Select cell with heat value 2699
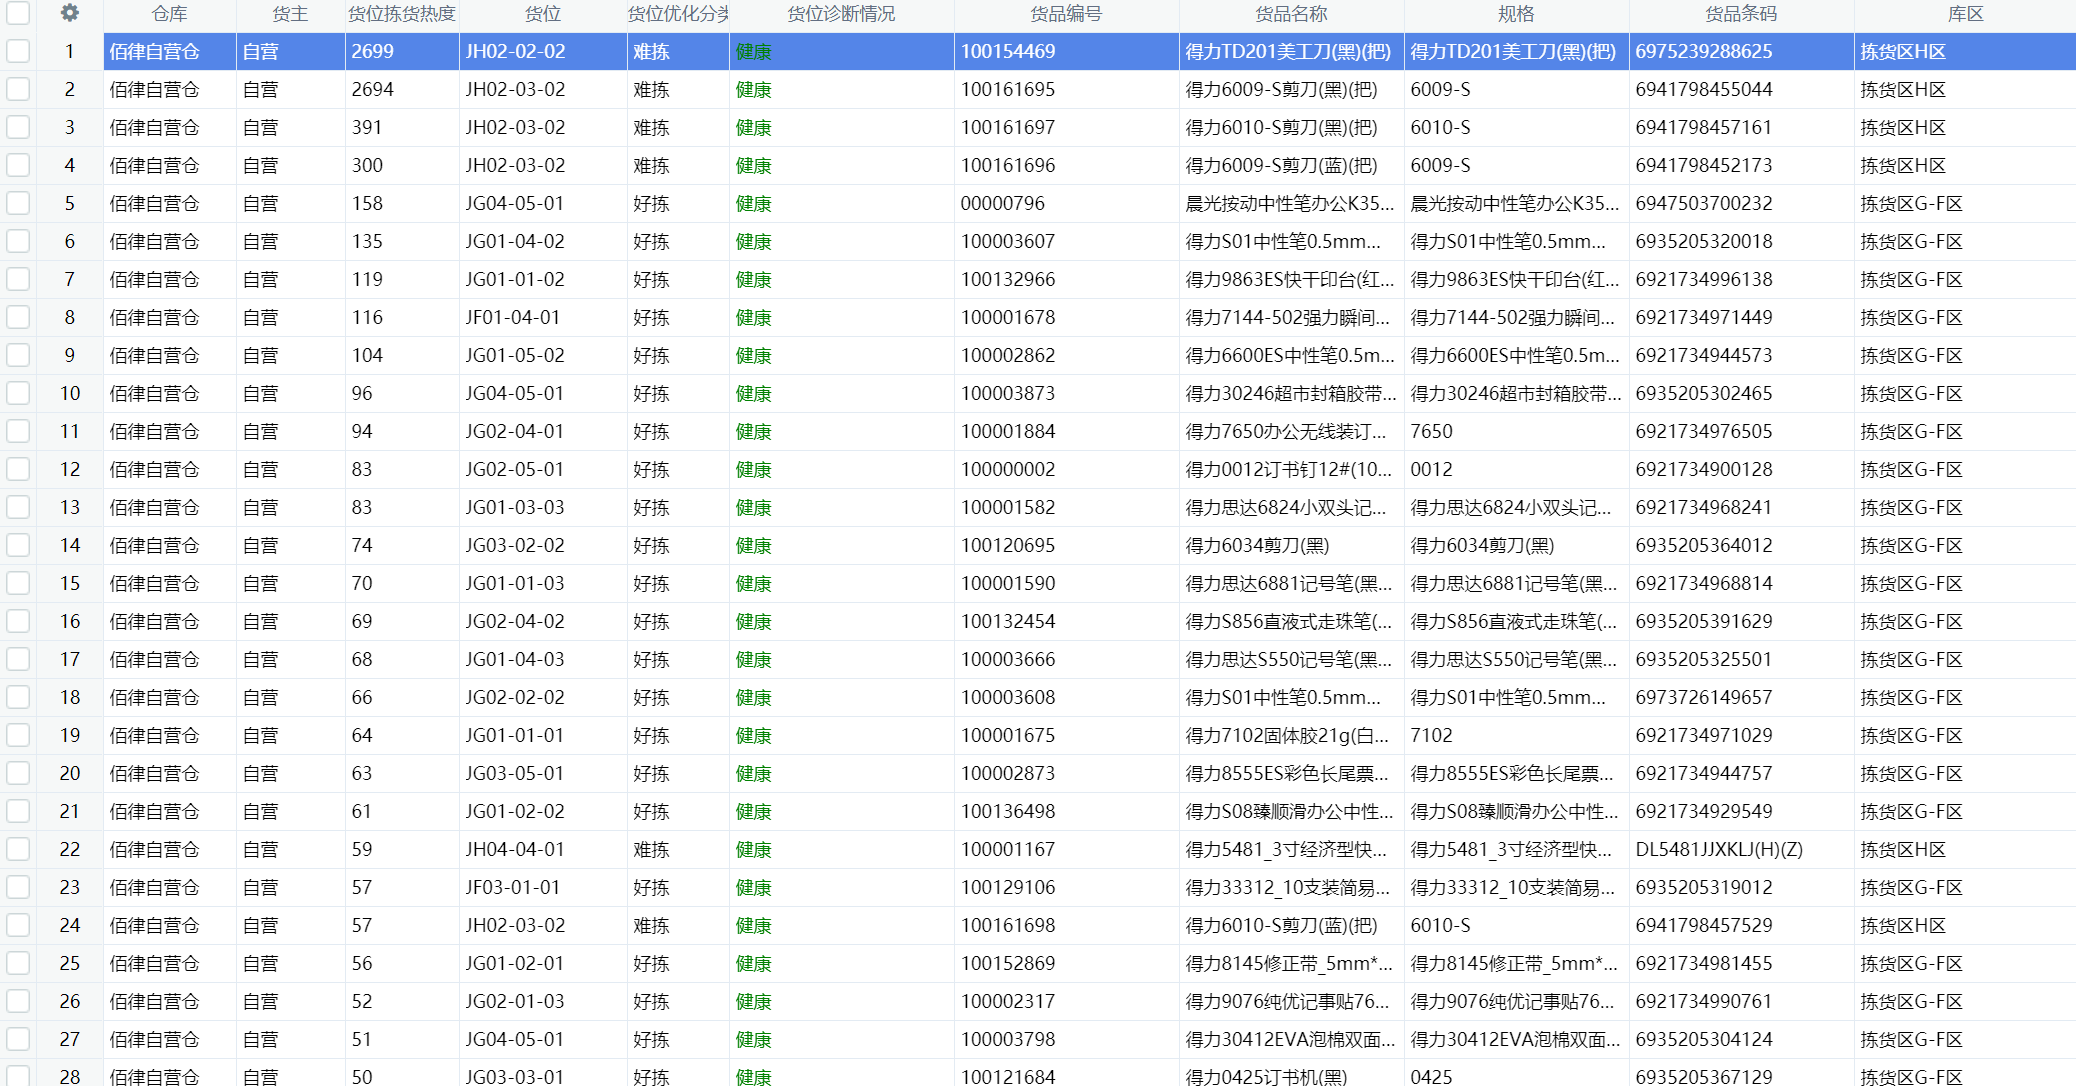The height and width of the screenshot is (1086, 2076). [x=402, y=51]
